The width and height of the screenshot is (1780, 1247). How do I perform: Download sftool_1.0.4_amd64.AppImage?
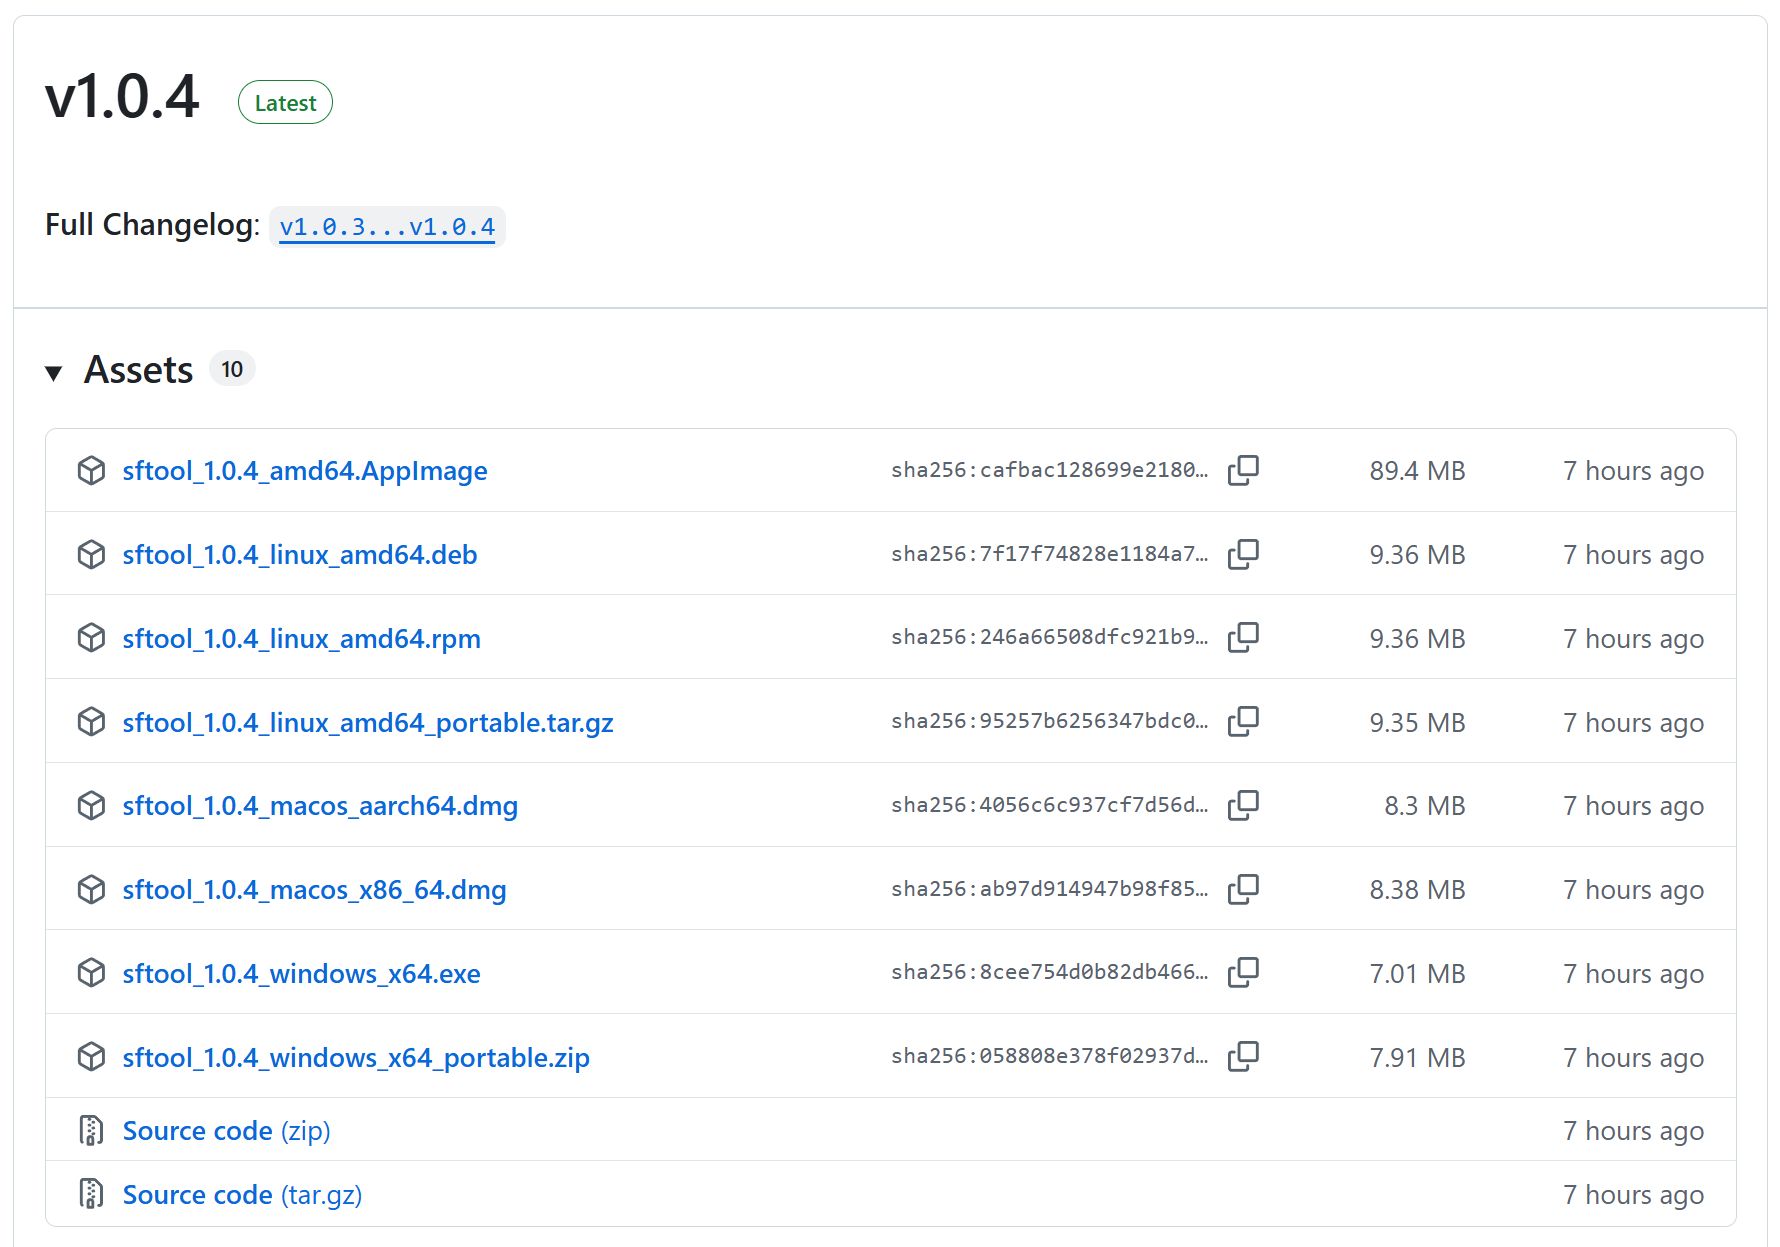tap(304, 471)
